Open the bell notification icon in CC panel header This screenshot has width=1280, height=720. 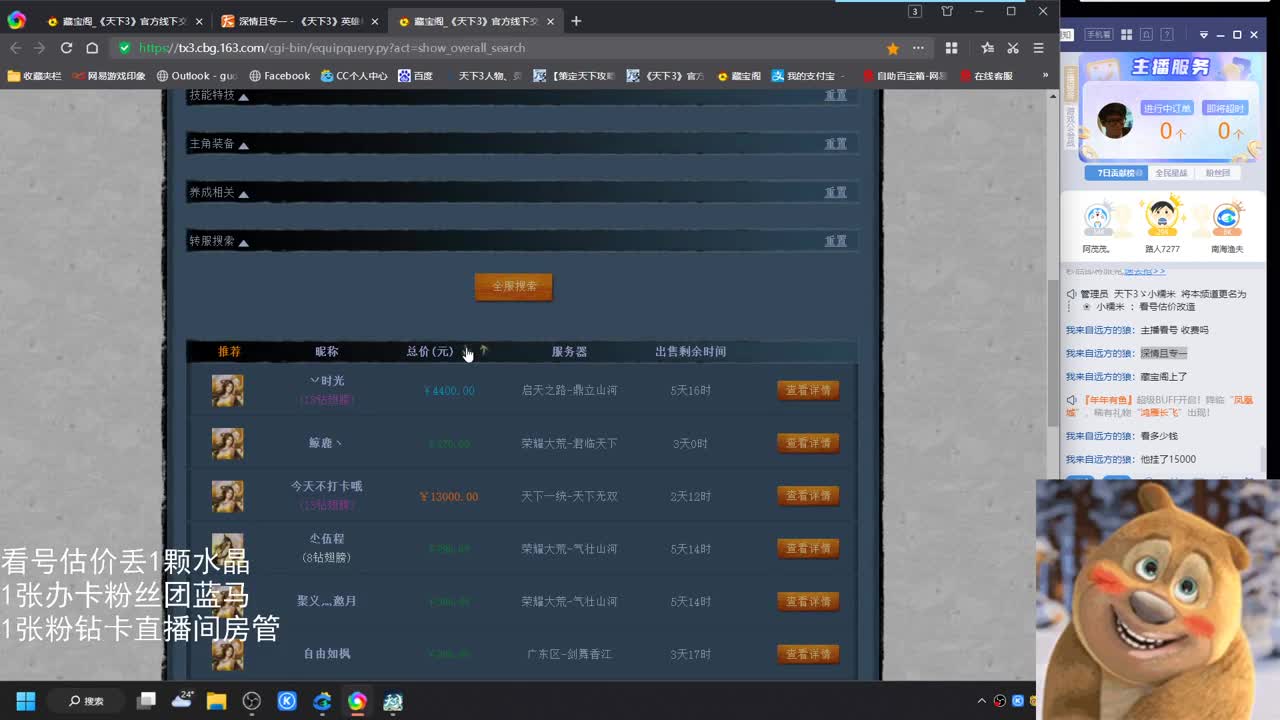pos(1146,34)
